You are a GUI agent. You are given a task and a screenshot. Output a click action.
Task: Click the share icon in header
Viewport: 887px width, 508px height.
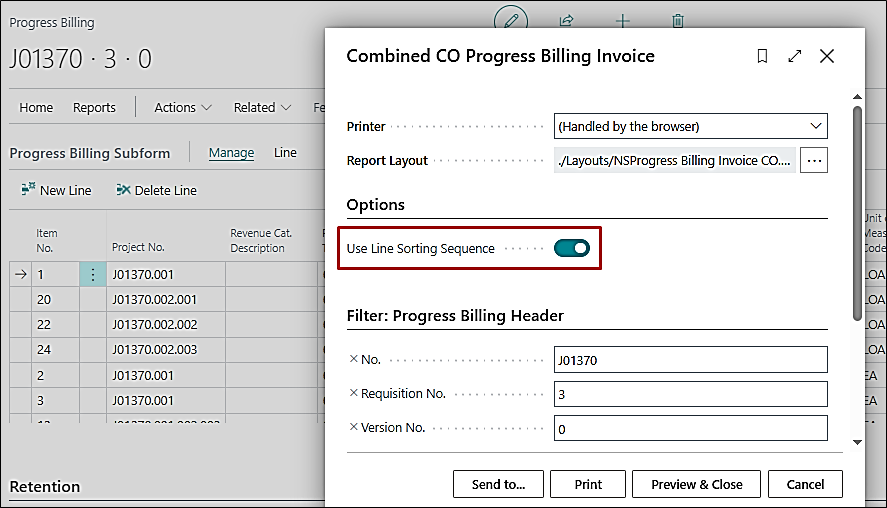[567, 19]
